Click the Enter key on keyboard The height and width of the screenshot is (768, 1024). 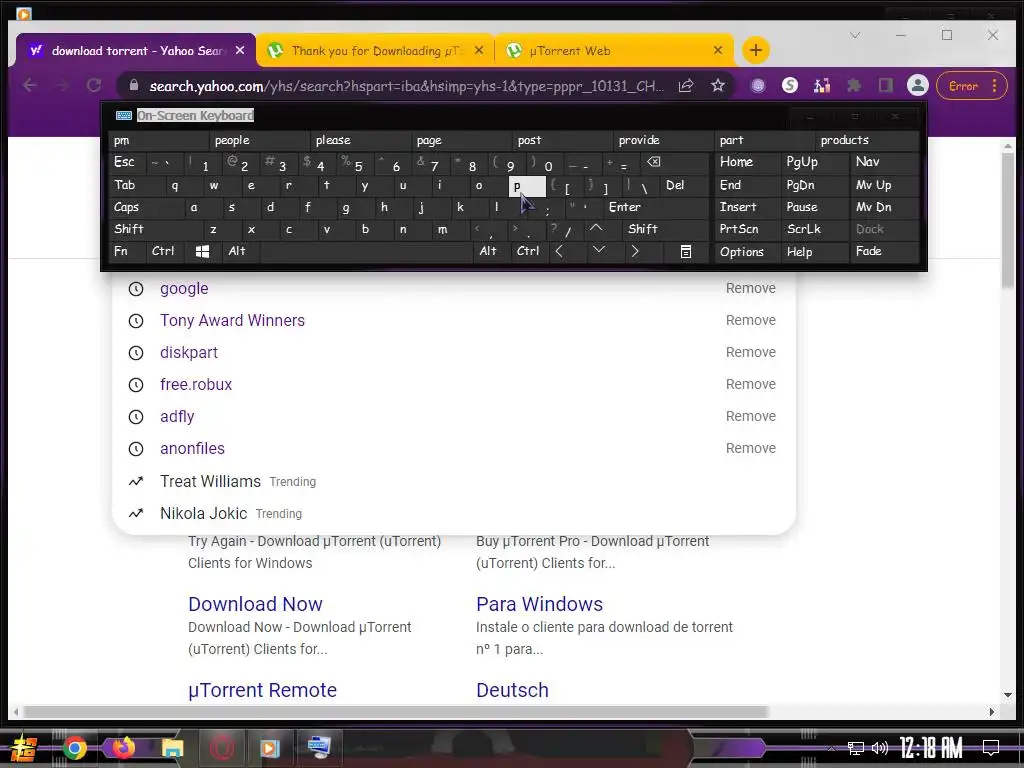click(656, 207)
